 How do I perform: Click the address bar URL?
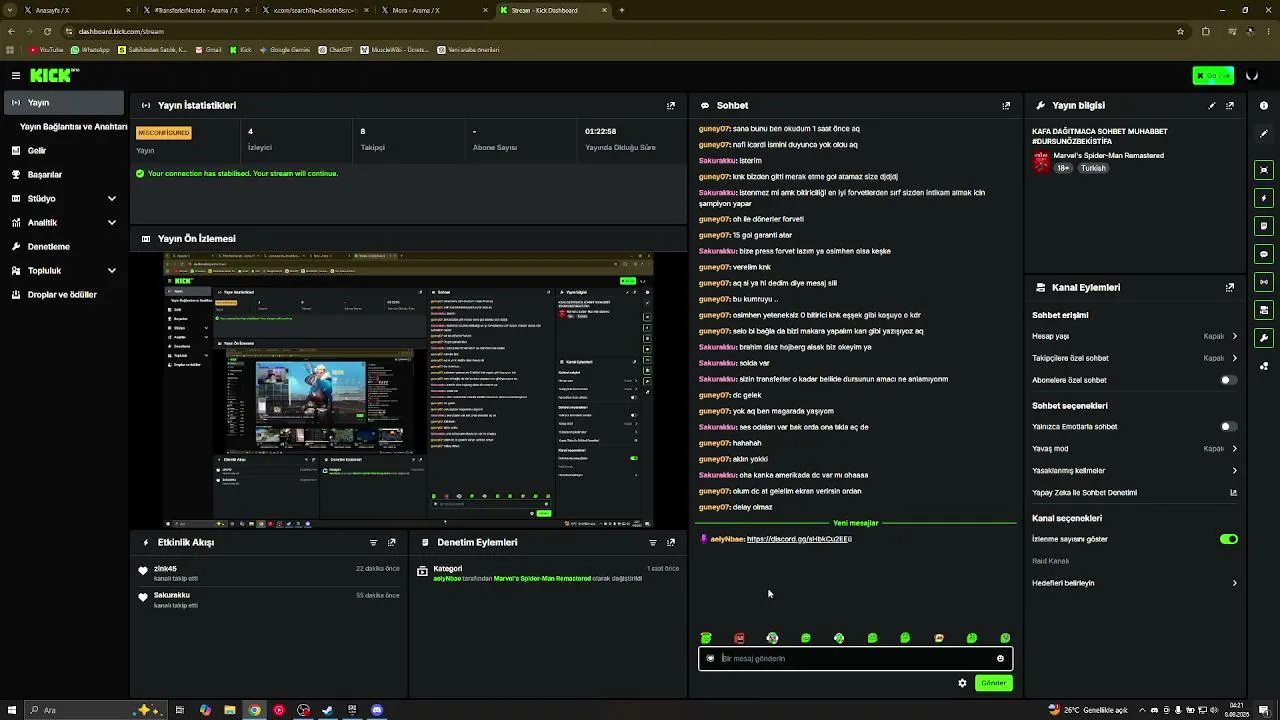coord(121,31)
